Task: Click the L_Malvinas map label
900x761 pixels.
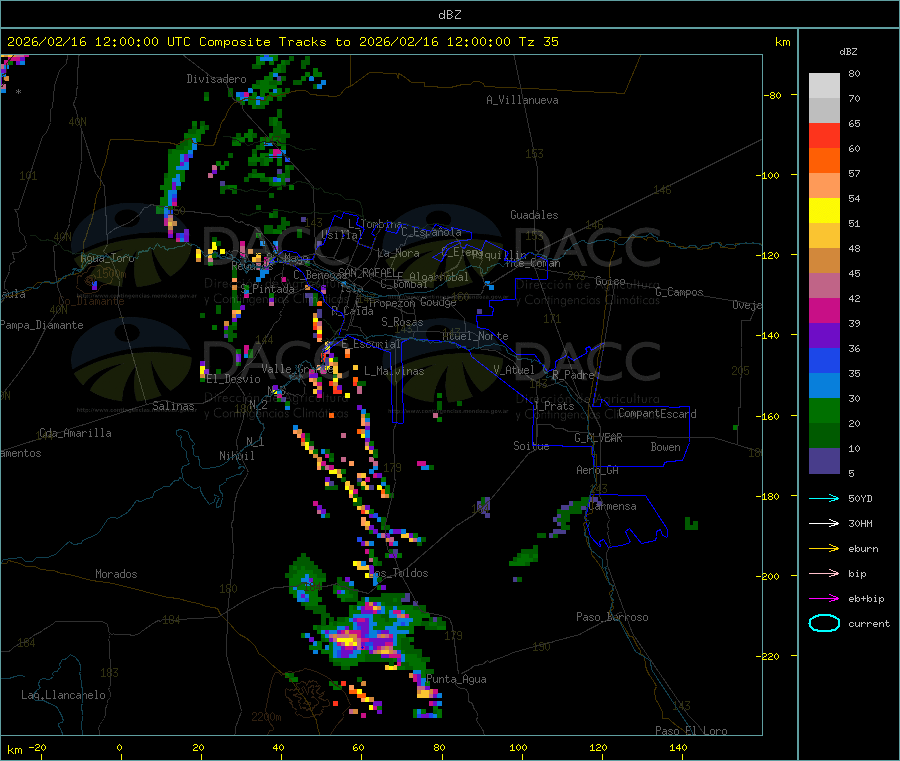Action: [x=394, y=371]
